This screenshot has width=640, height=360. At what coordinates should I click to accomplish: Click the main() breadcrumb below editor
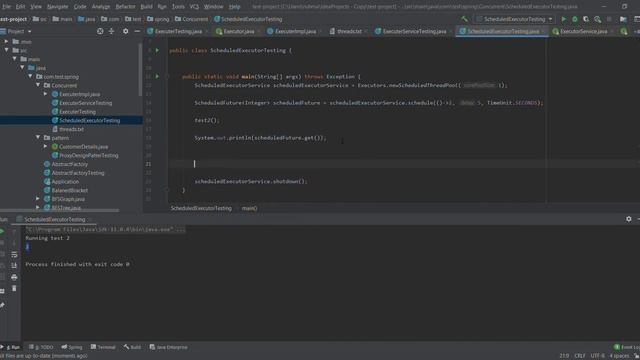point(249,208)
